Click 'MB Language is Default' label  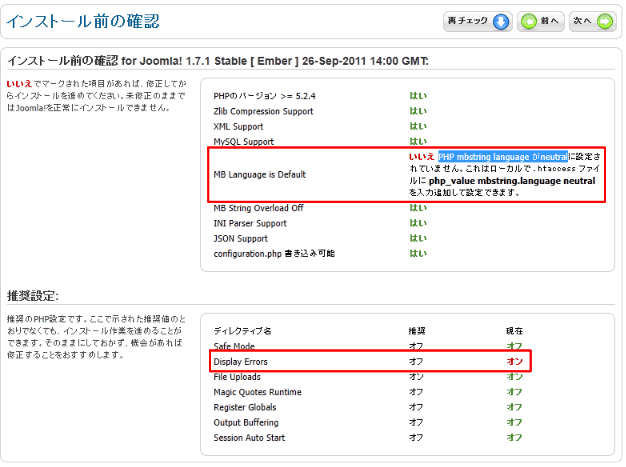pos(260,174)
